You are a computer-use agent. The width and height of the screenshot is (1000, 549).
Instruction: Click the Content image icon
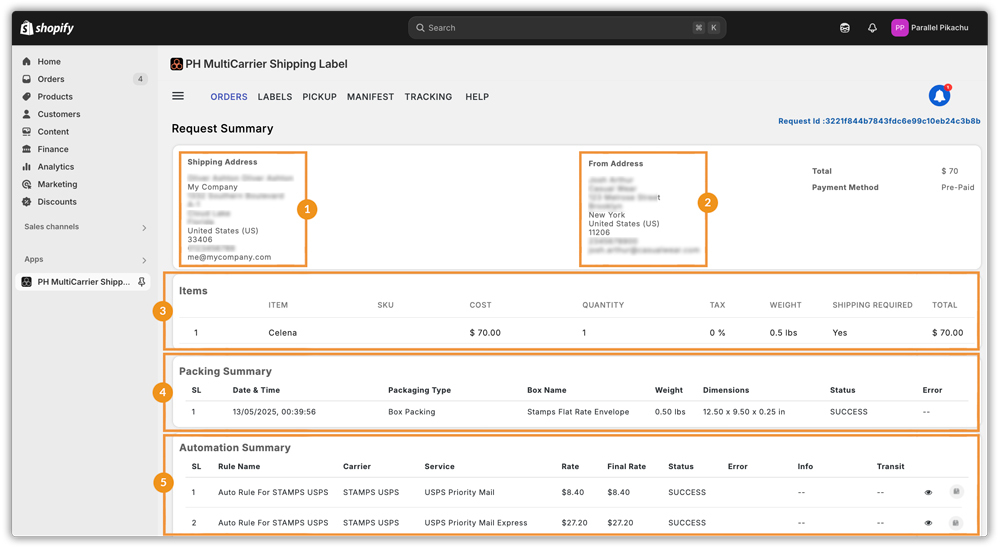[x=26, y=131]
